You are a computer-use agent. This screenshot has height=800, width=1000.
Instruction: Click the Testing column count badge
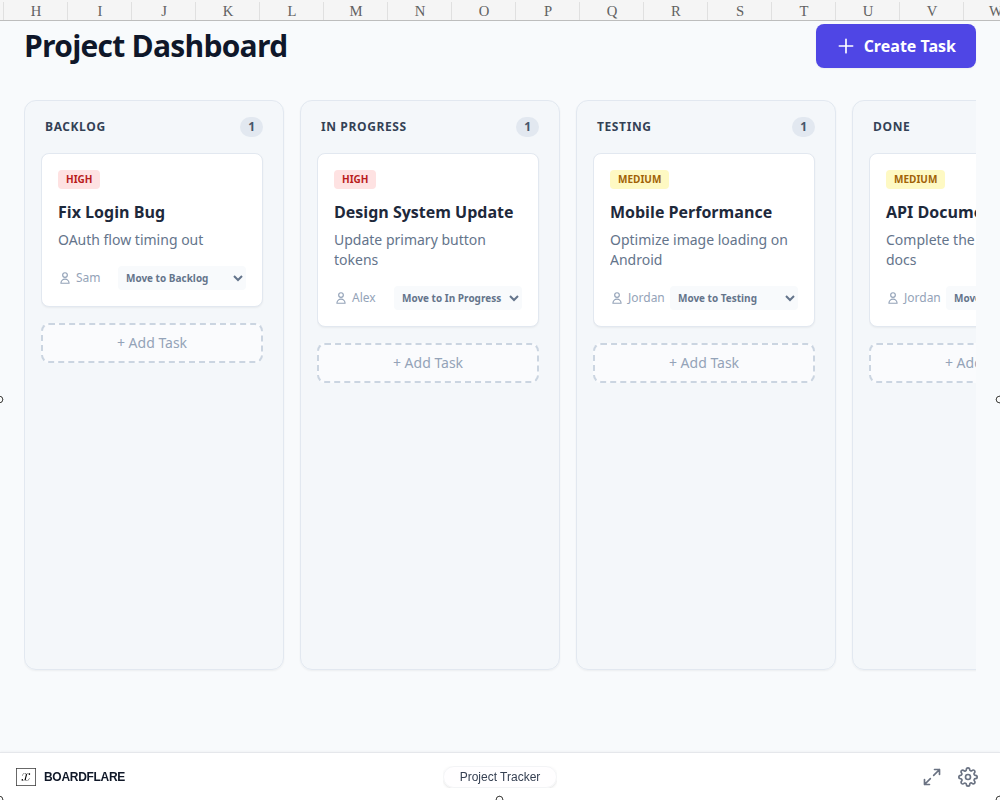click(x=804, y=127)
